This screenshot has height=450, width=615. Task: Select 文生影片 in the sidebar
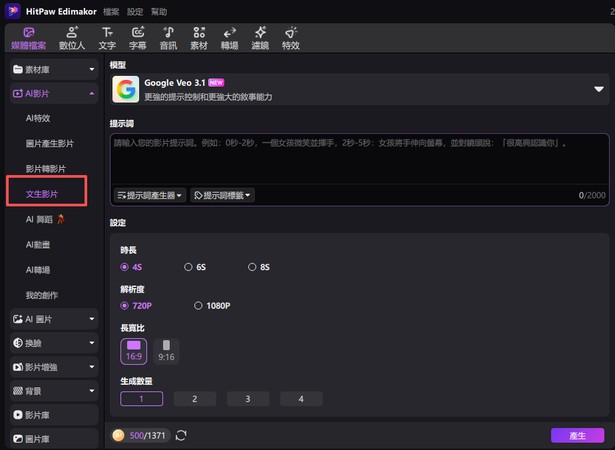tap(42, 194)
